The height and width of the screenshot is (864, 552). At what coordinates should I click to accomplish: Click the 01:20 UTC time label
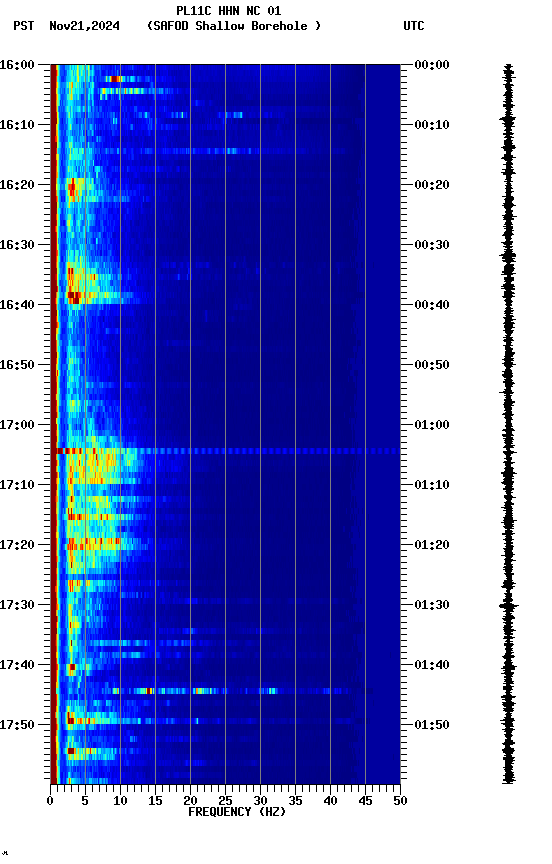tap(432, 545)
